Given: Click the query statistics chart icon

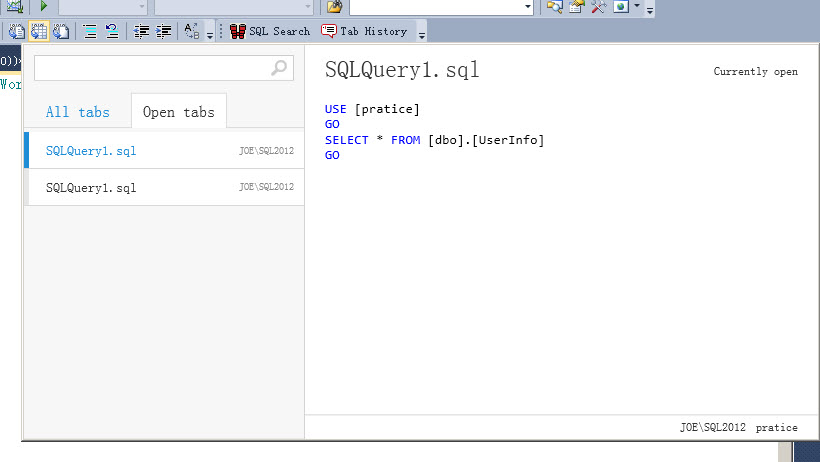Looking at the screenshot, I should [x=15, y=6].
